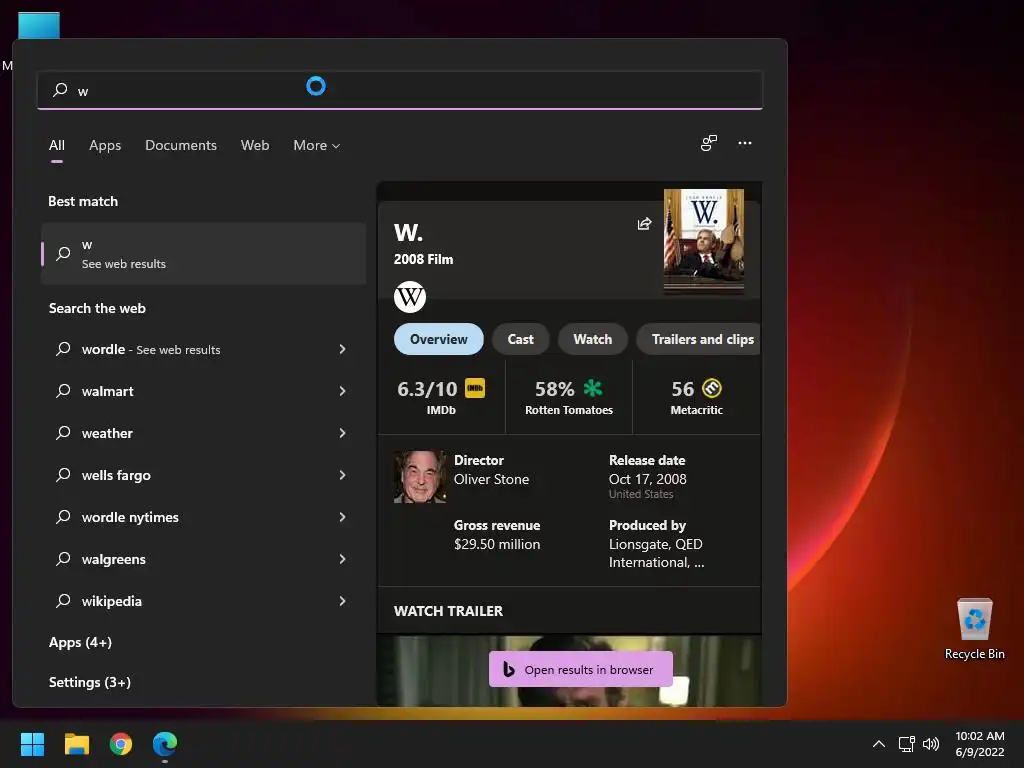The width and height of the screenshot is (1024, 768).
Task: Click the Oct 17, 2008 release date
Action: tap(648, 479)
